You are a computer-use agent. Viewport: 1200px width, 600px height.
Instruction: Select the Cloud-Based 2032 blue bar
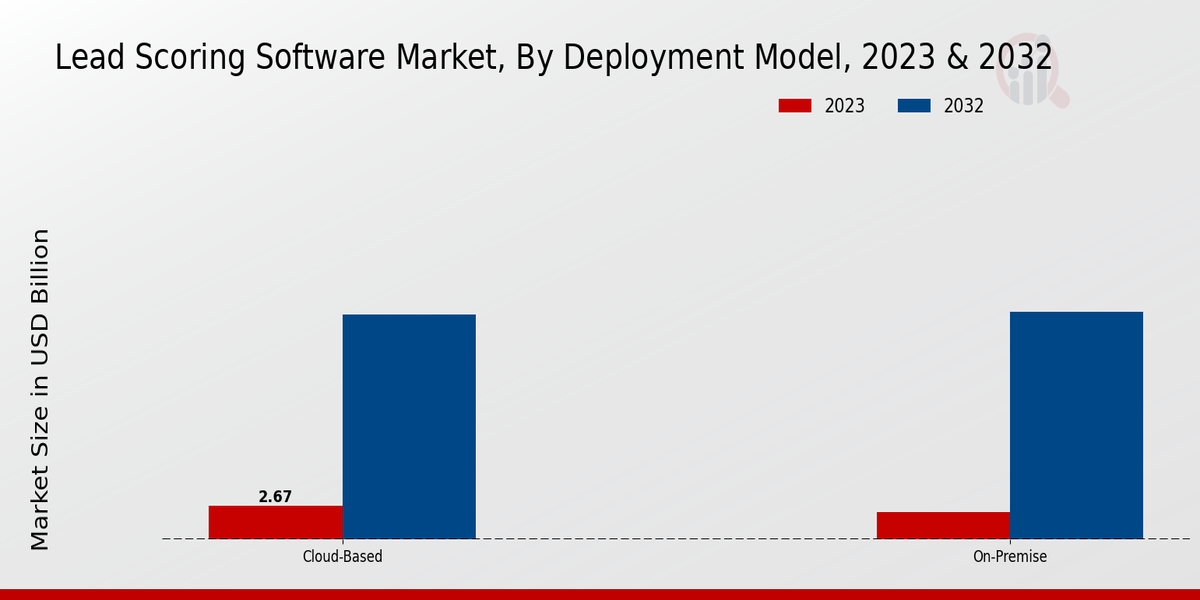click(x=409, y=427)
